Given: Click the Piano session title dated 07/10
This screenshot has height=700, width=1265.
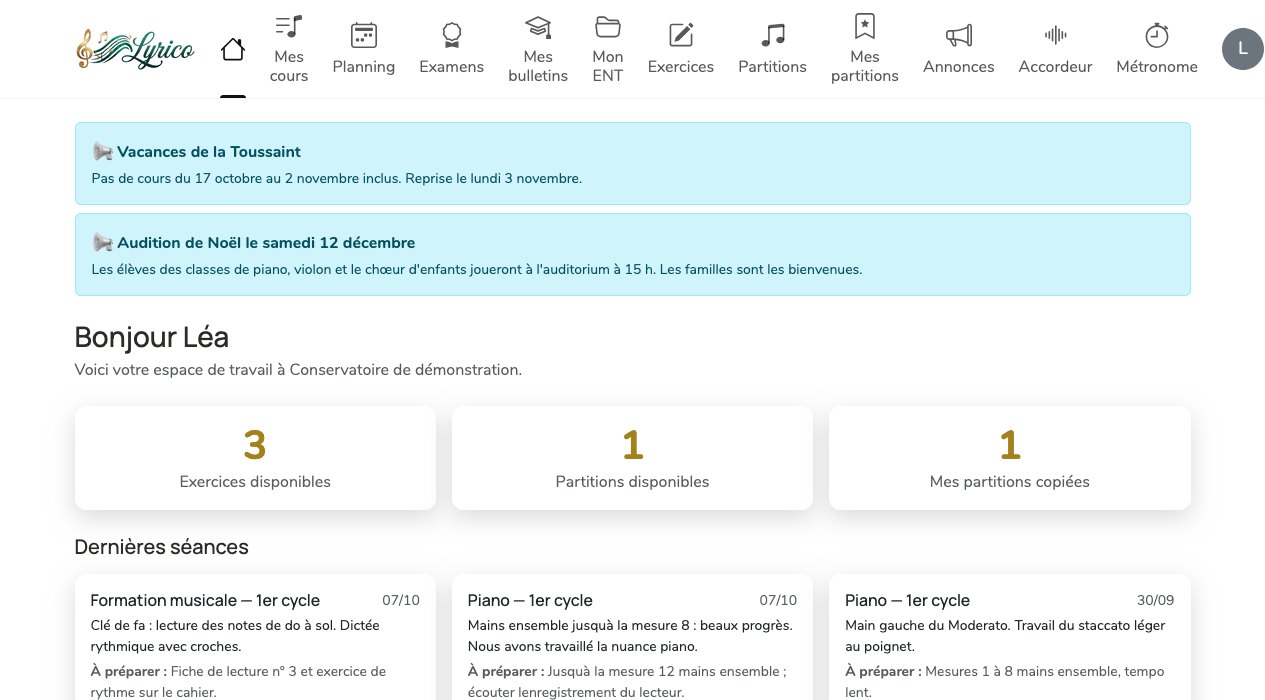Looking at the screenshot, I should [530, 601].
